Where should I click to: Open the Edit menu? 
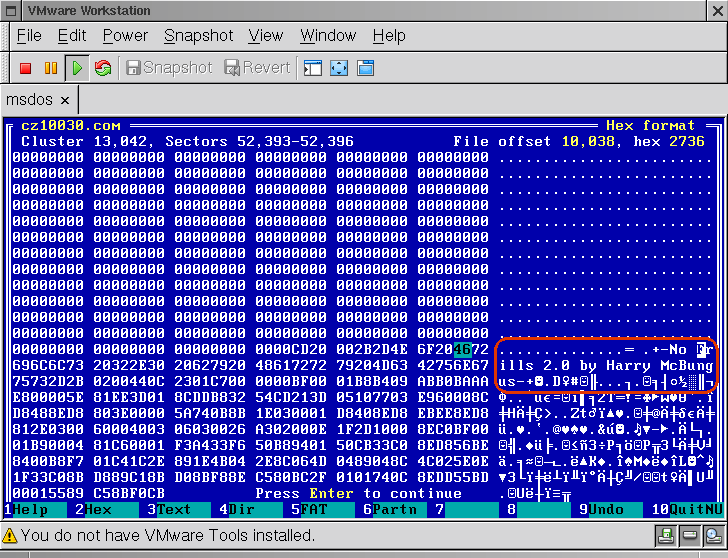[72, 36]
